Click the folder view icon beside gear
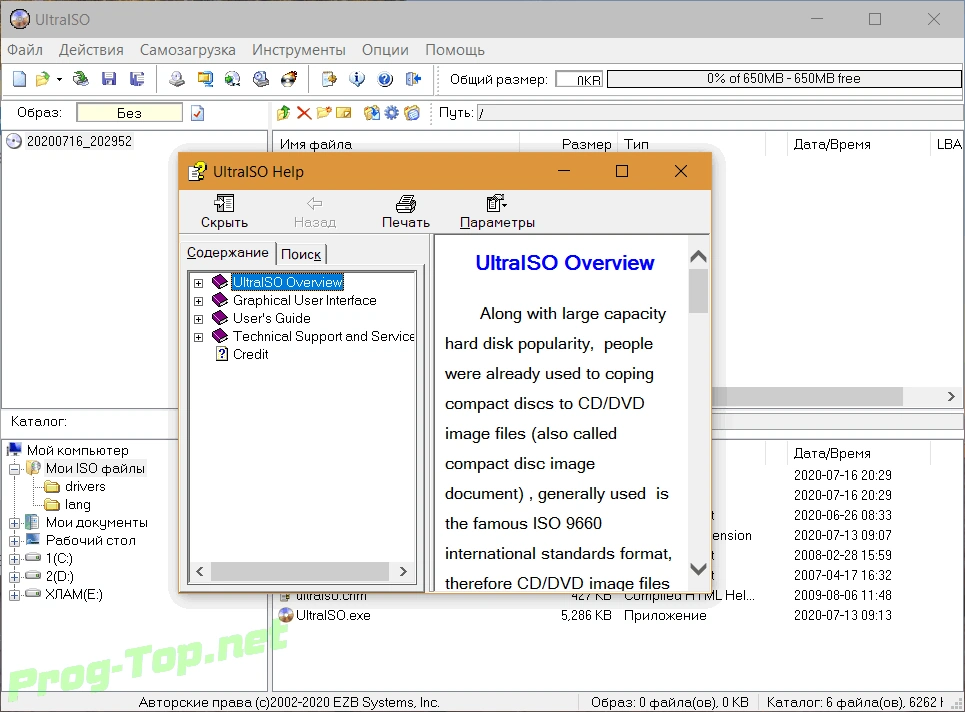Image resolution: width=965 pixels, height=712 pixels. (412, 113)
